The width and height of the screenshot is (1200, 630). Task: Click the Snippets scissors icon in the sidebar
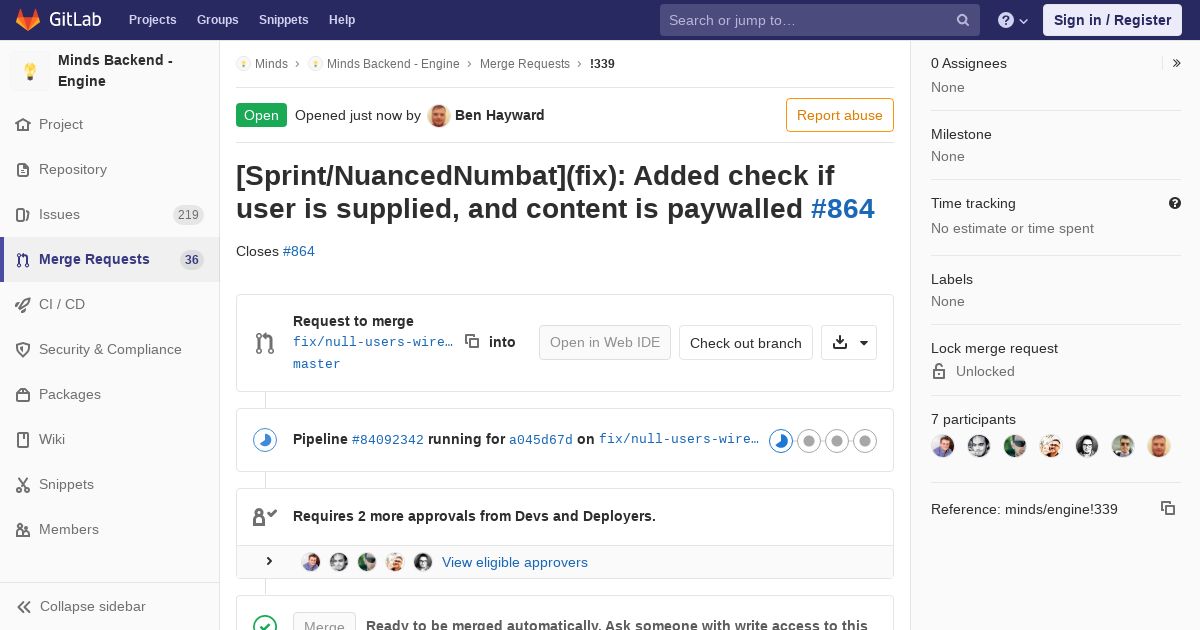click(x=23, y=485)
